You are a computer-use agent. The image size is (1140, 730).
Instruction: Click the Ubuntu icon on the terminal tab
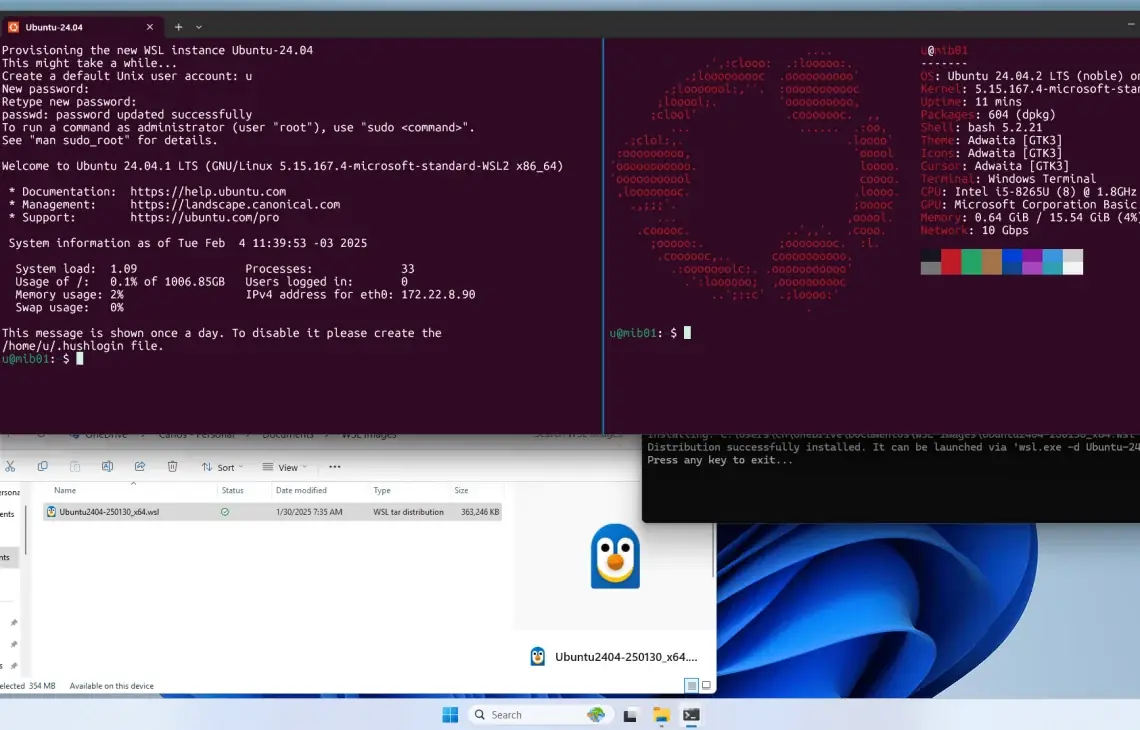click(13, 27)
